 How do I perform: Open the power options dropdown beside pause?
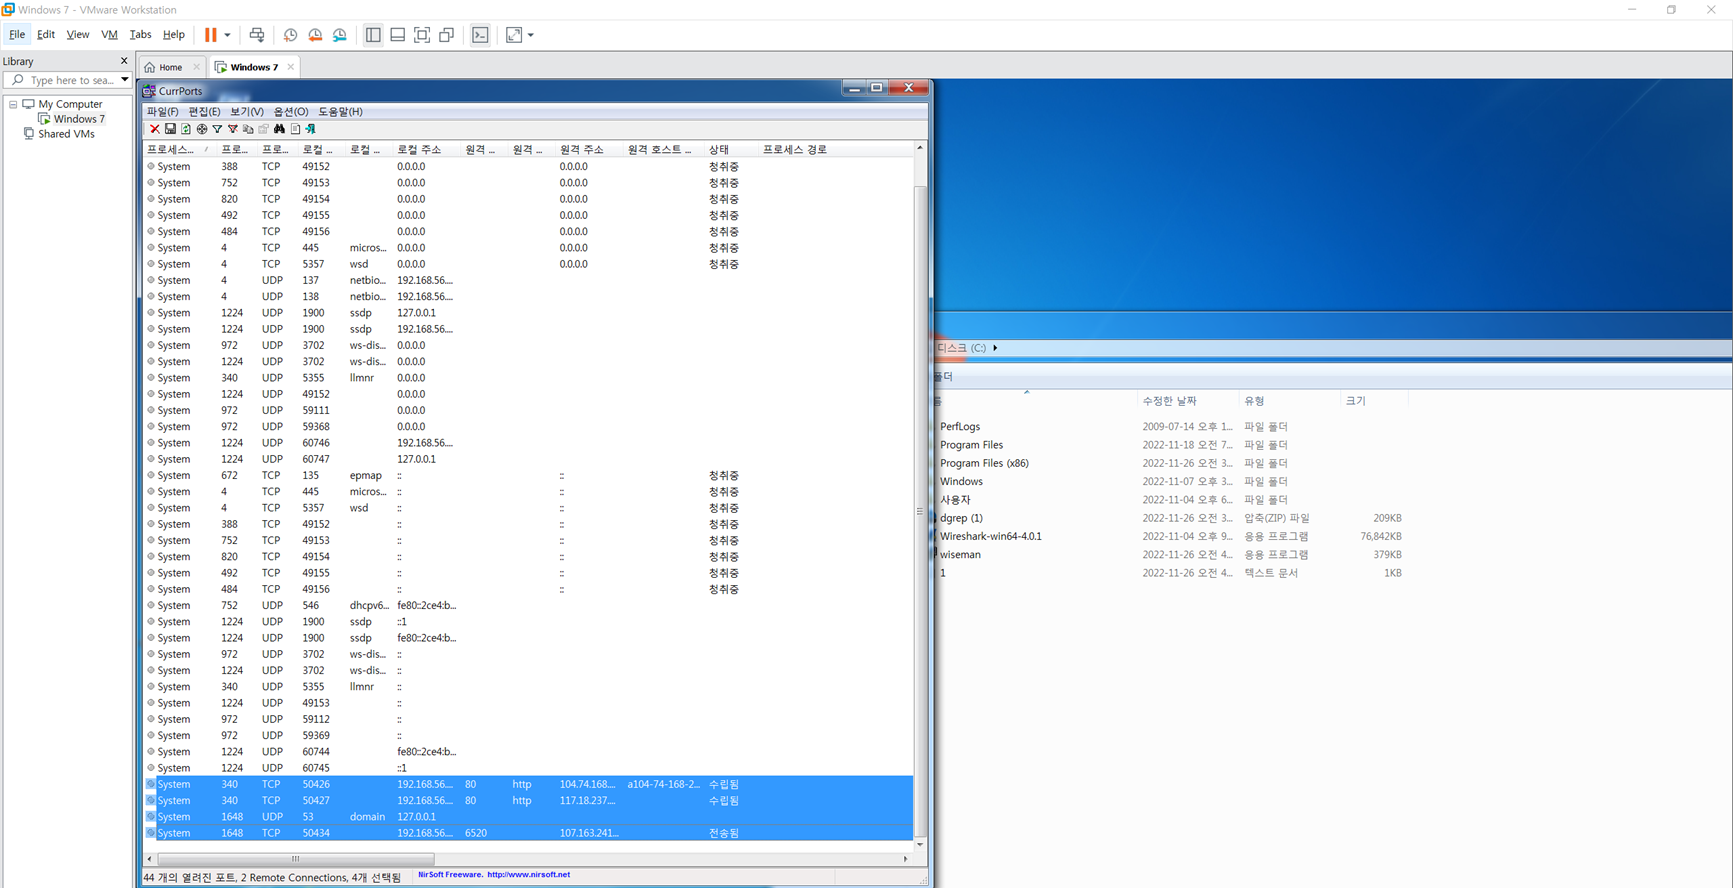click(227, 35)
